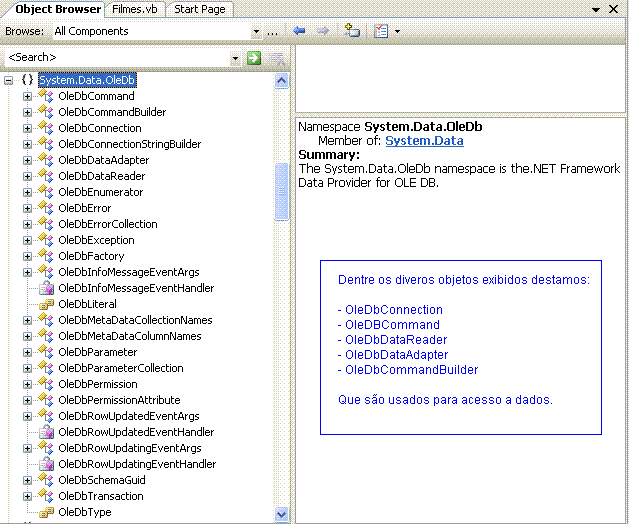Click the OleDbLiteral enum icon
629x524 pixels.
tap(46, 304)
